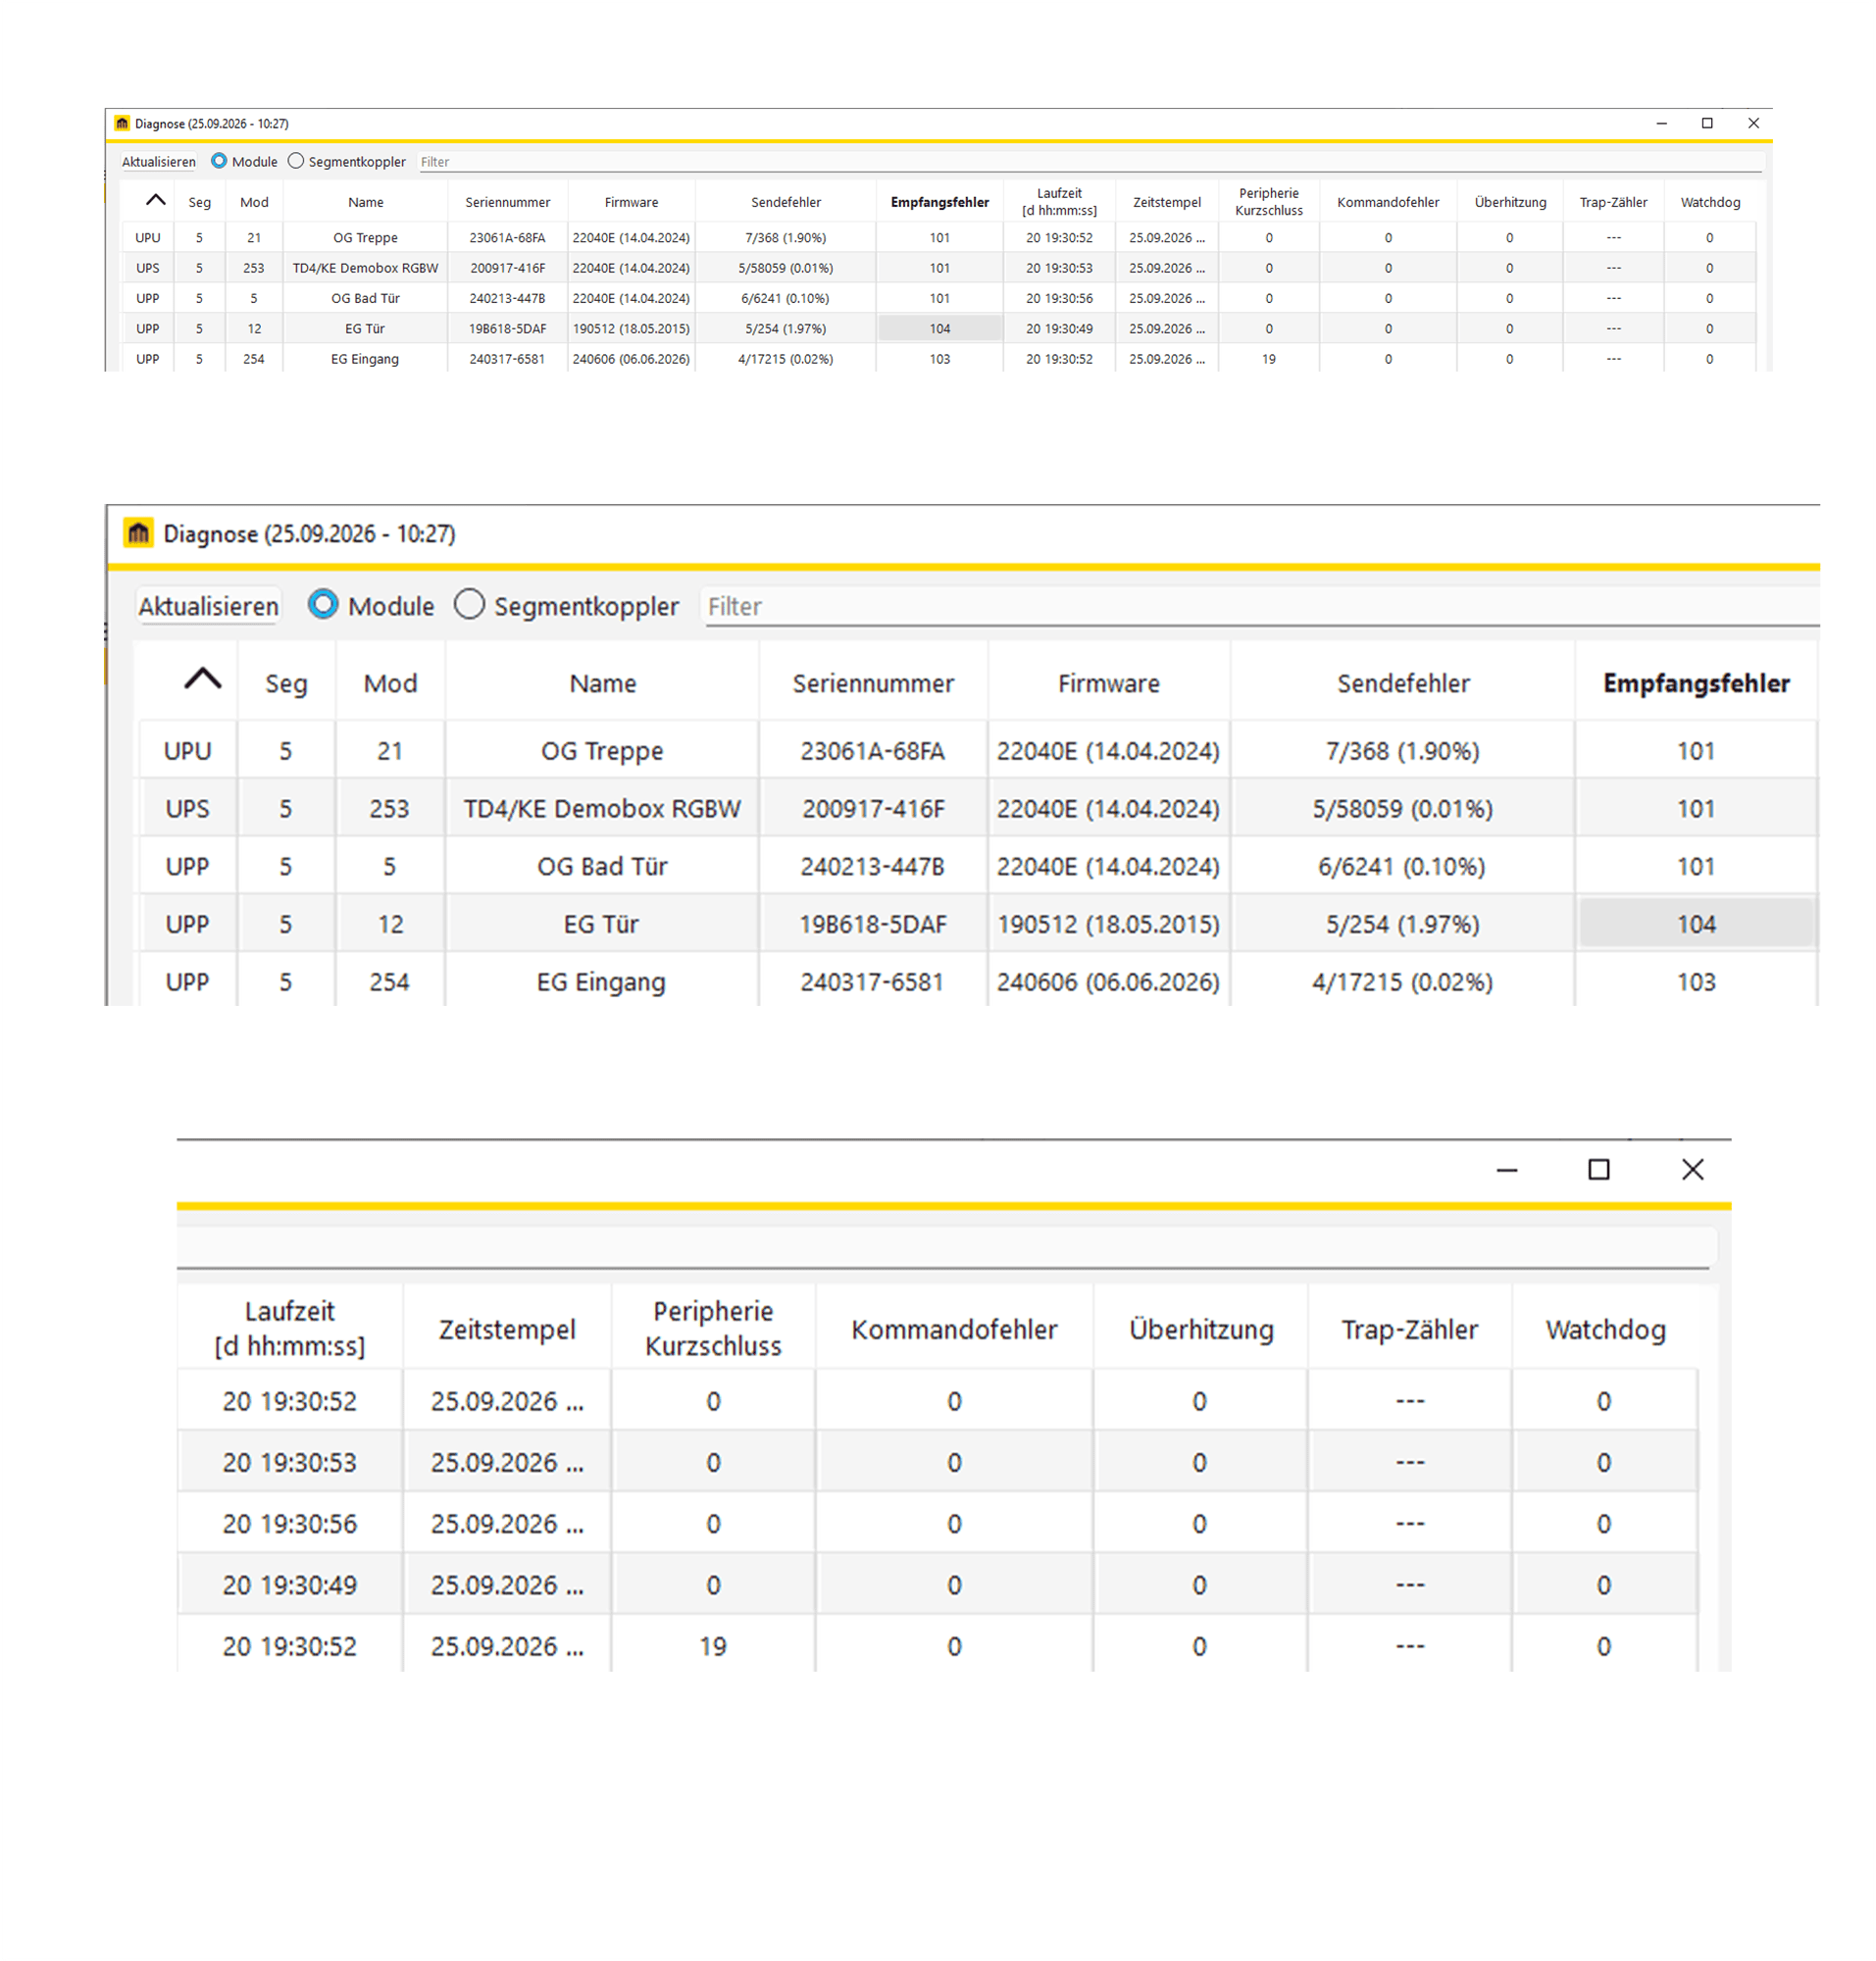This screenshot has width=1876, height=1961.
Task: Minimize the window in the enlarged bottom view
Action: pyautogui.click(x=1506, y=1170)
